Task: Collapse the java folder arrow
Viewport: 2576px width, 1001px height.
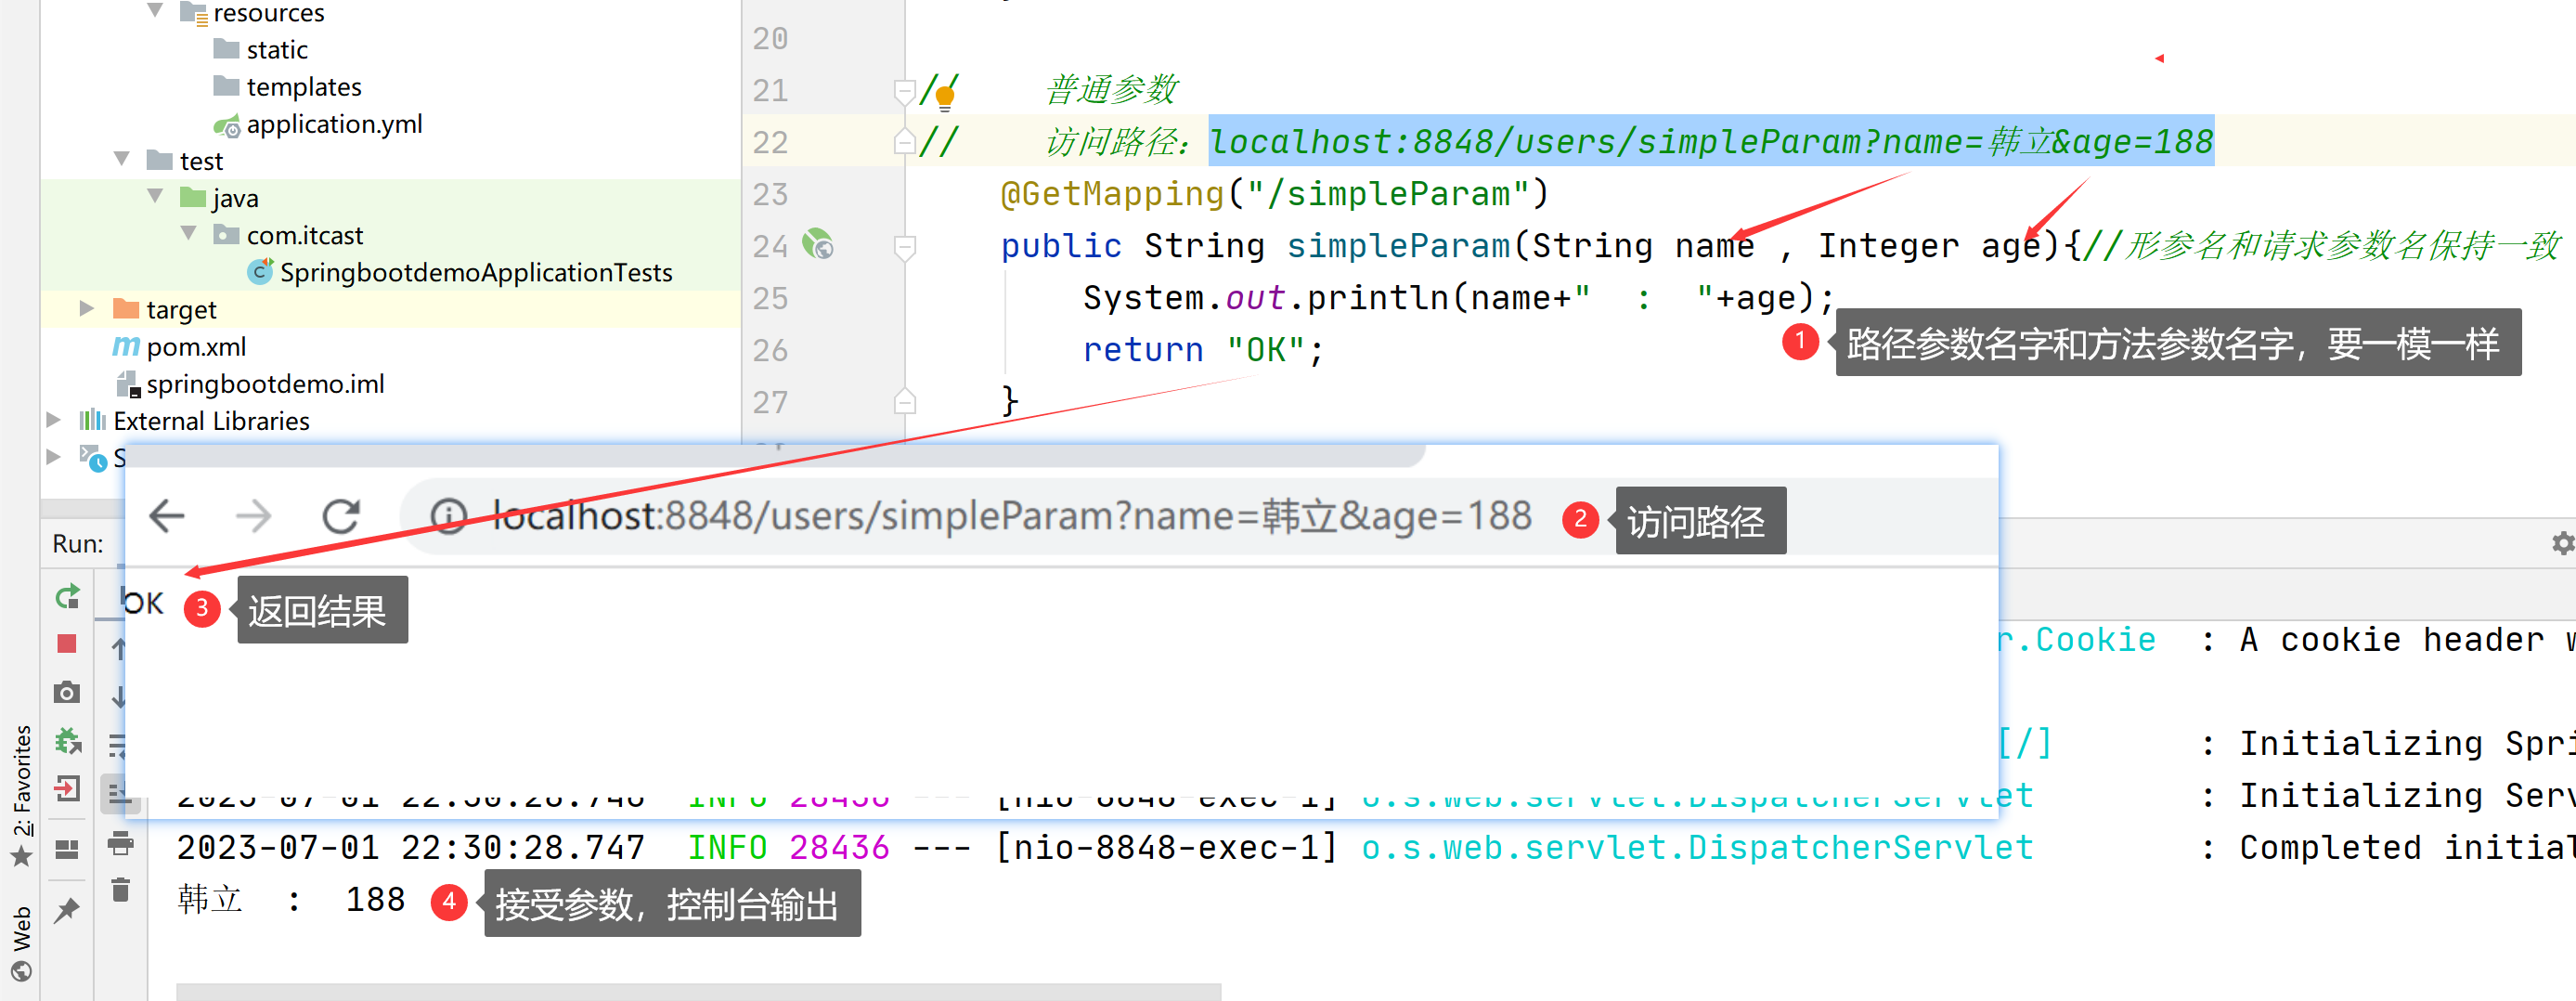Action: click(155, 195)
